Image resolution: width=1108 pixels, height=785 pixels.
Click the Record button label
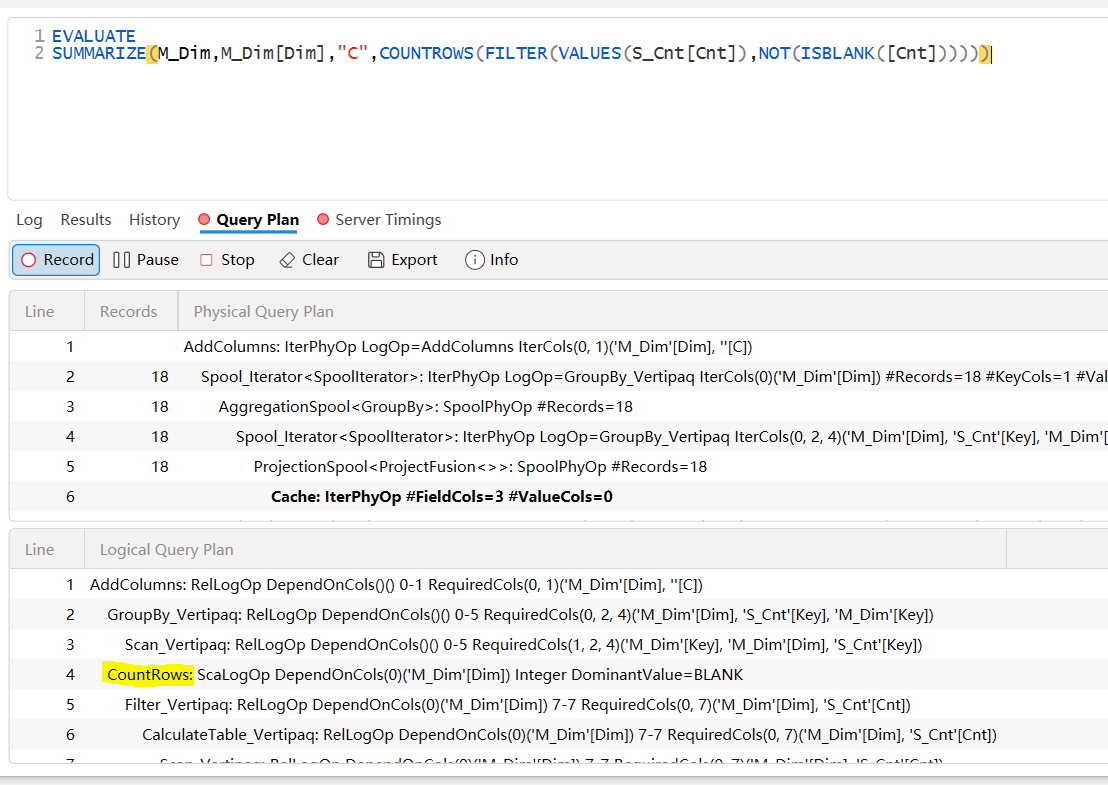coord(69,260)
